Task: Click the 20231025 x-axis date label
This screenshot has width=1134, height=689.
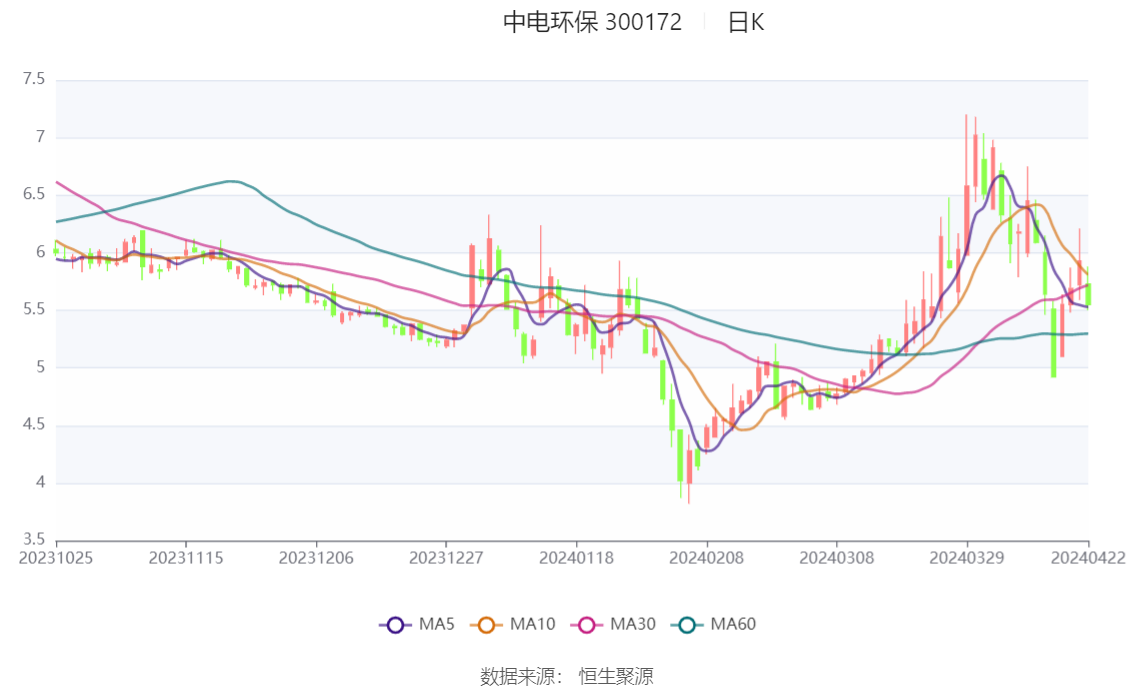Action: tap(56, 558)
